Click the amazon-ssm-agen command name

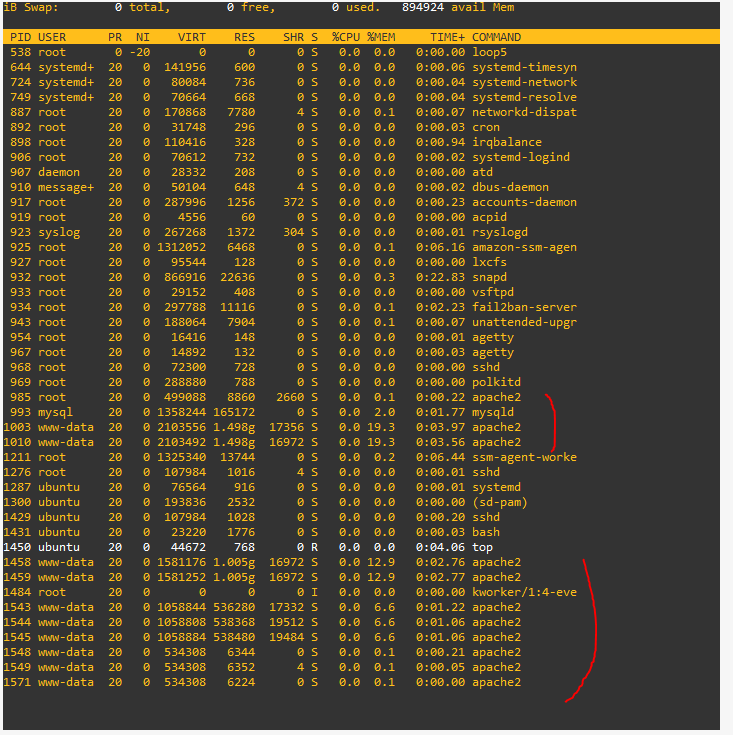(x=524, y=247)
